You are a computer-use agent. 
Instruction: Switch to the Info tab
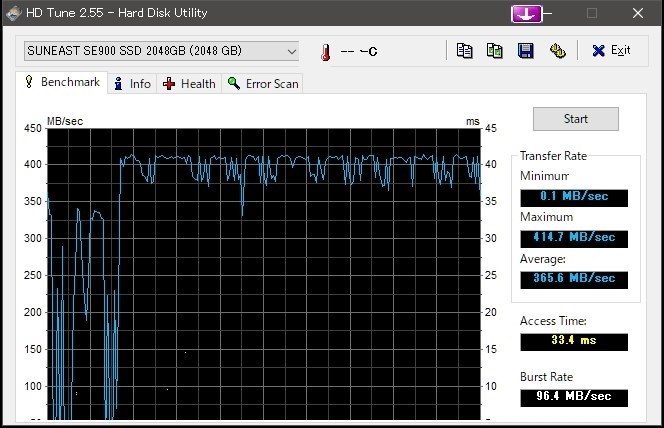tap(132, 84)
